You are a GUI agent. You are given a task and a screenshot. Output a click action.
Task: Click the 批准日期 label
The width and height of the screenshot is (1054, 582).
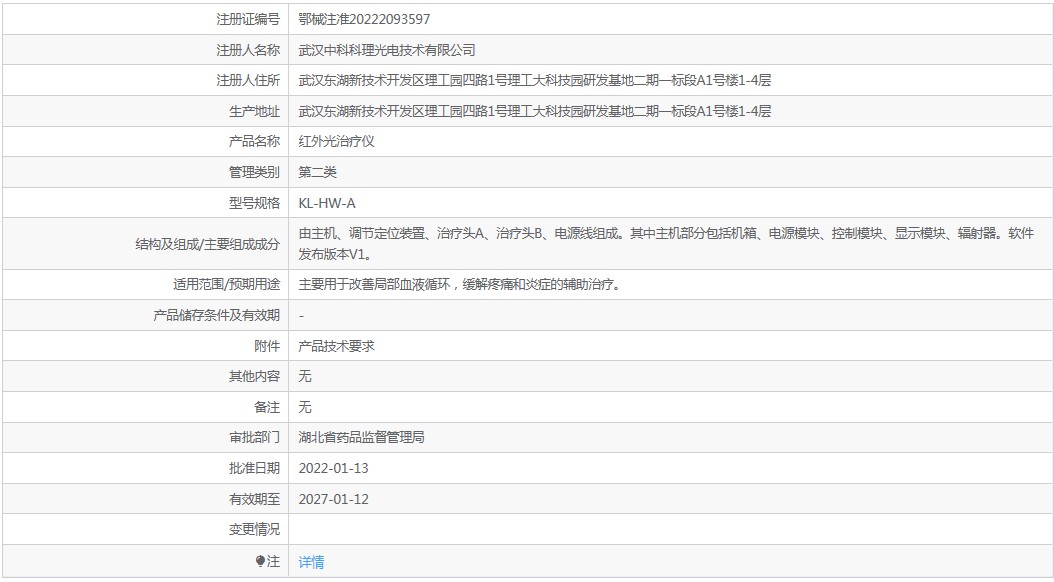tap(254, 468)
